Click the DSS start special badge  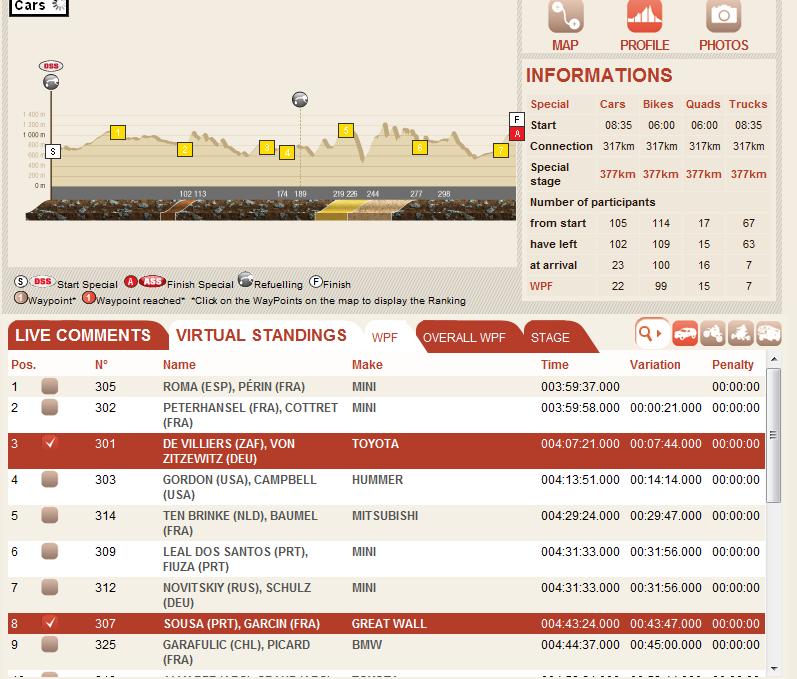[51, 66]
